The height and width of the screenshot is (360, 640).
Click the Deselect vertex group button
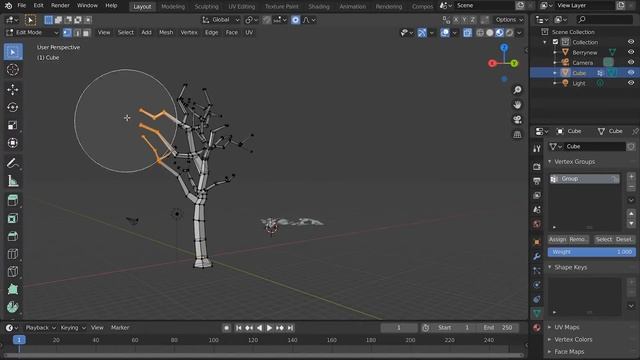624,240
